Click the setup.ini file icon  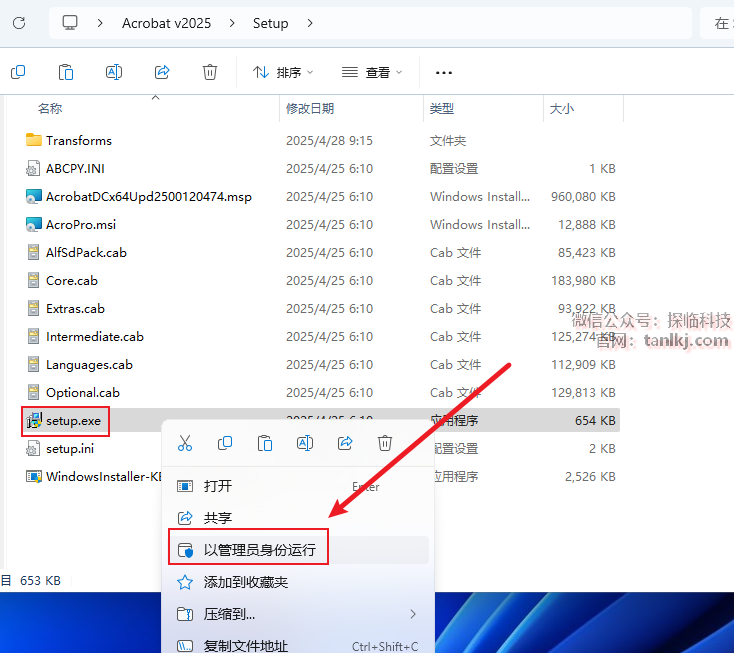[32, 448]
